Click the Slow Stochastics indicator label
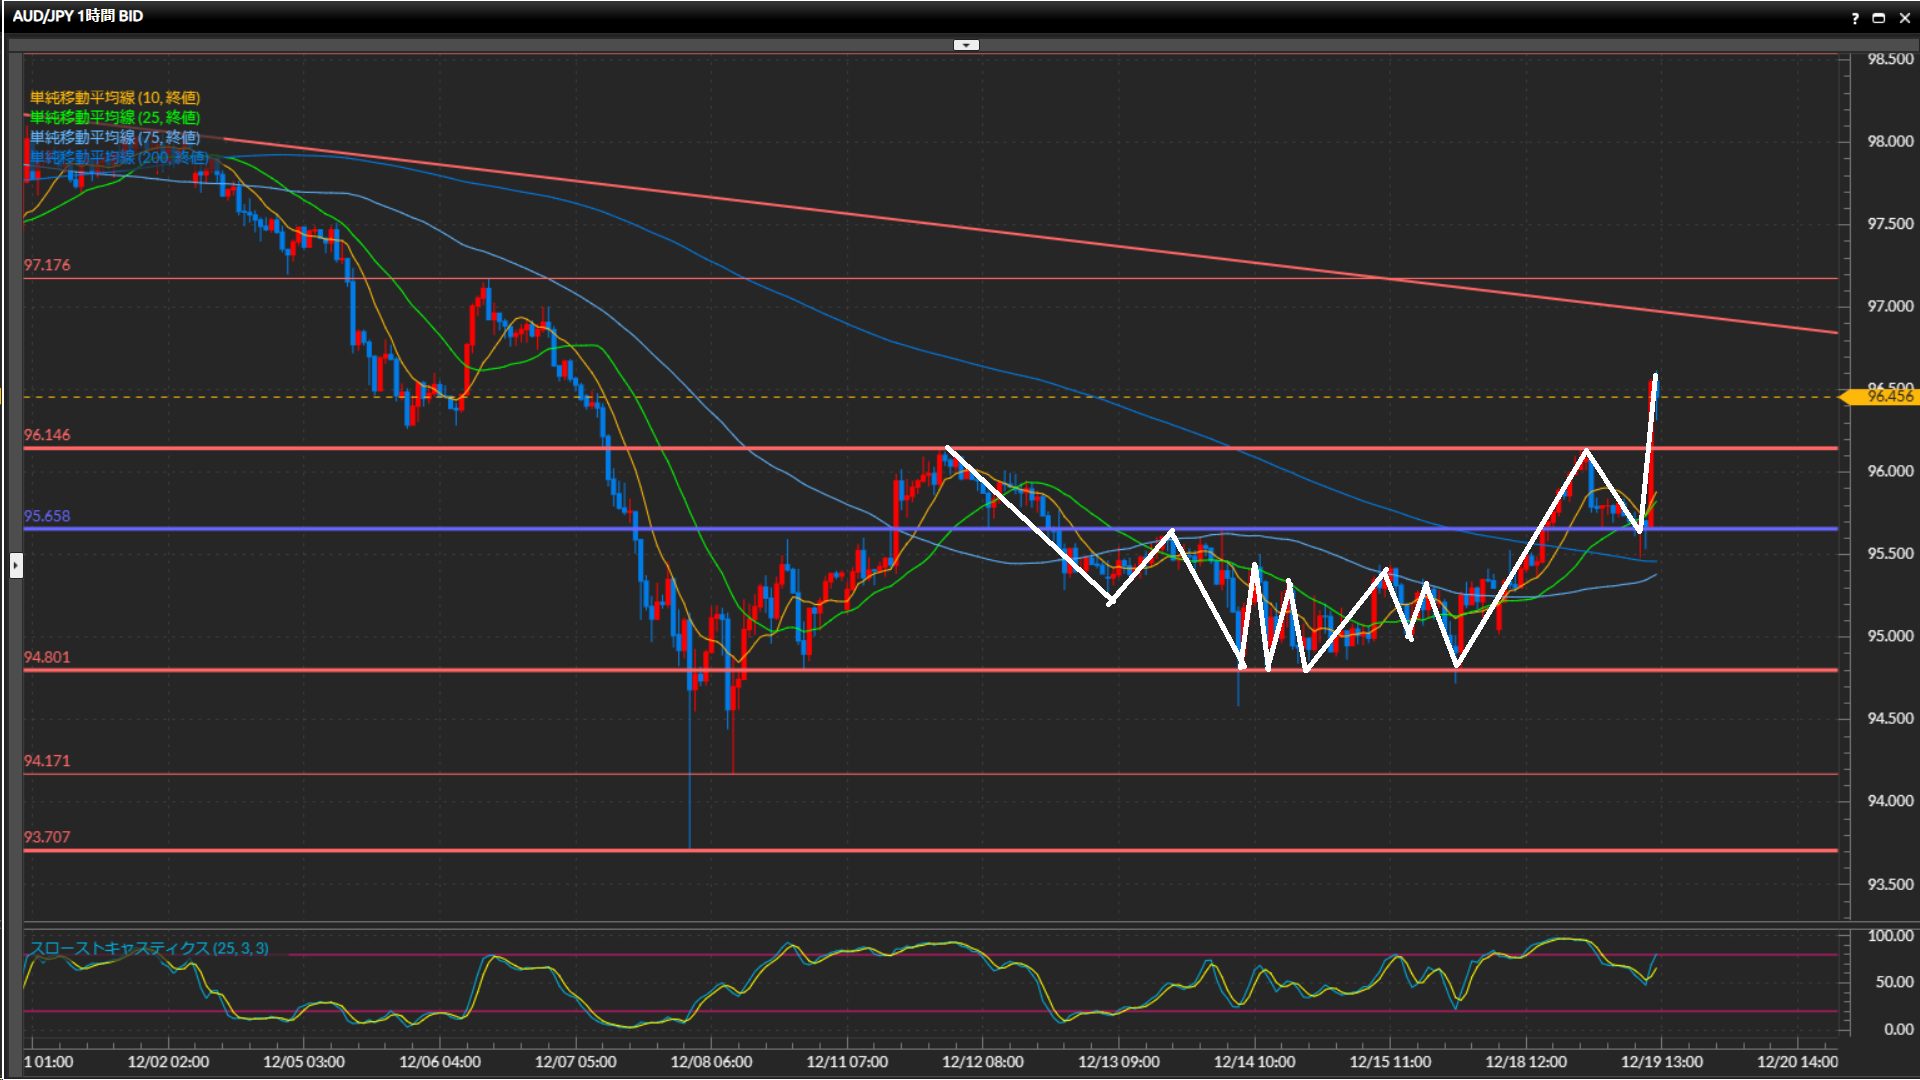Viewport: 1920px width, 1080px height. point(149,948)
